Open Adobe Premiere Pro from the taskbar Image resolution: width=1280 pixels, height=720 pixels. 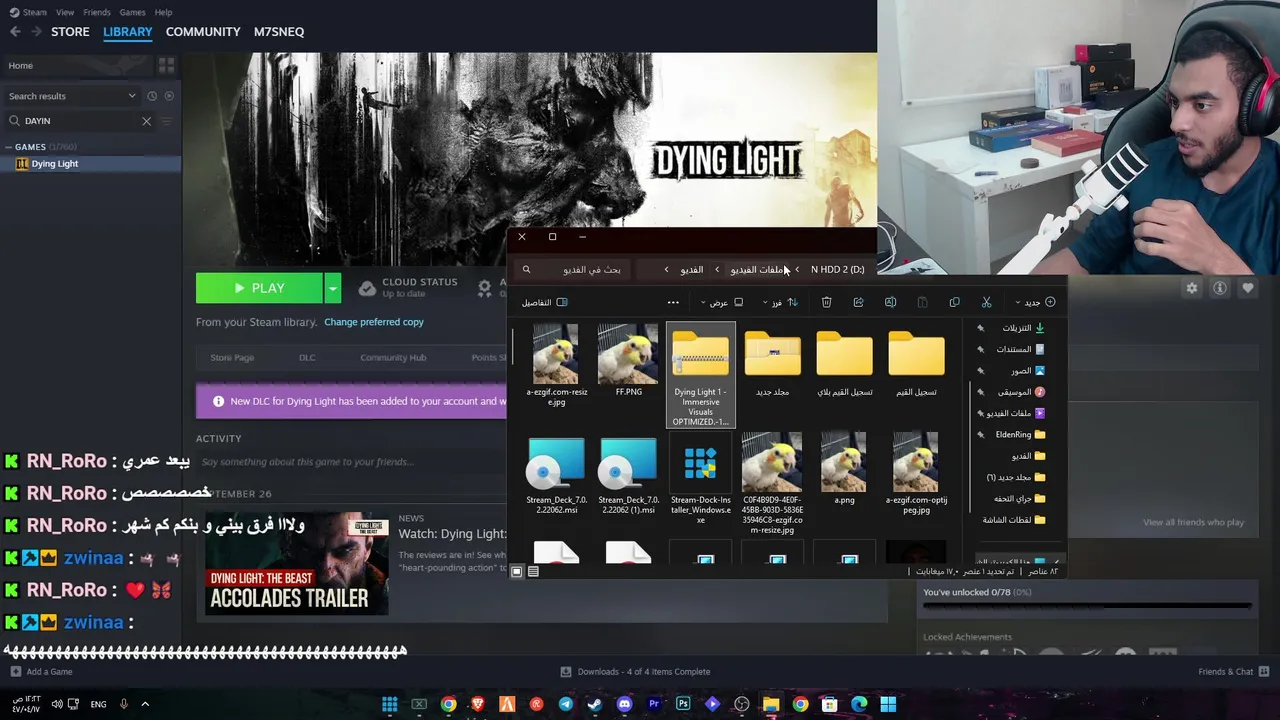(653, 705)
